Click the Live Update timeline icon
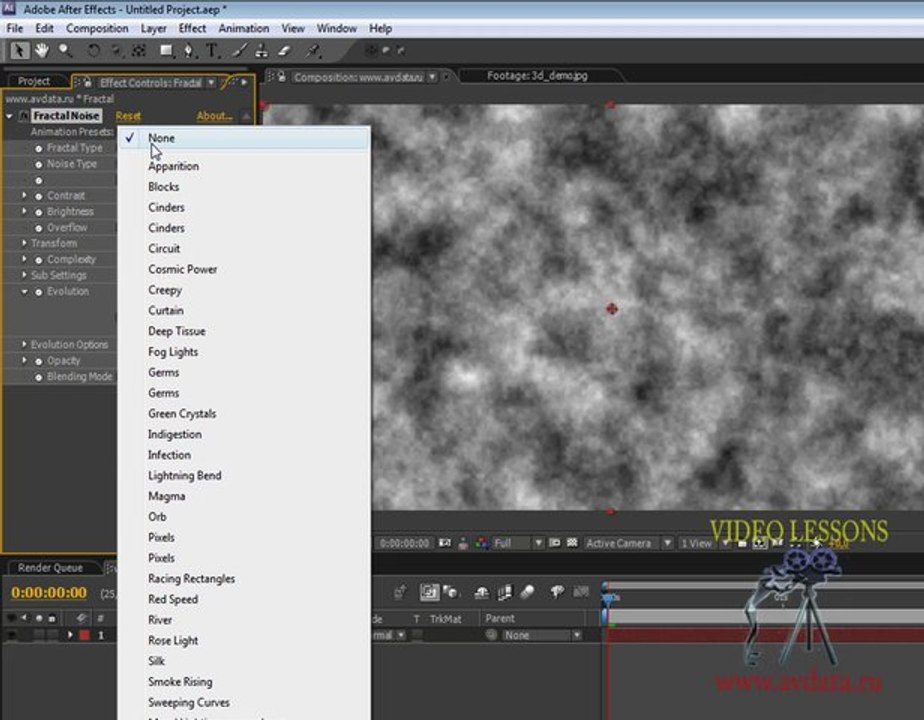Image resolution: width=924 pixels, height=720 pixels. click(429, 592)
